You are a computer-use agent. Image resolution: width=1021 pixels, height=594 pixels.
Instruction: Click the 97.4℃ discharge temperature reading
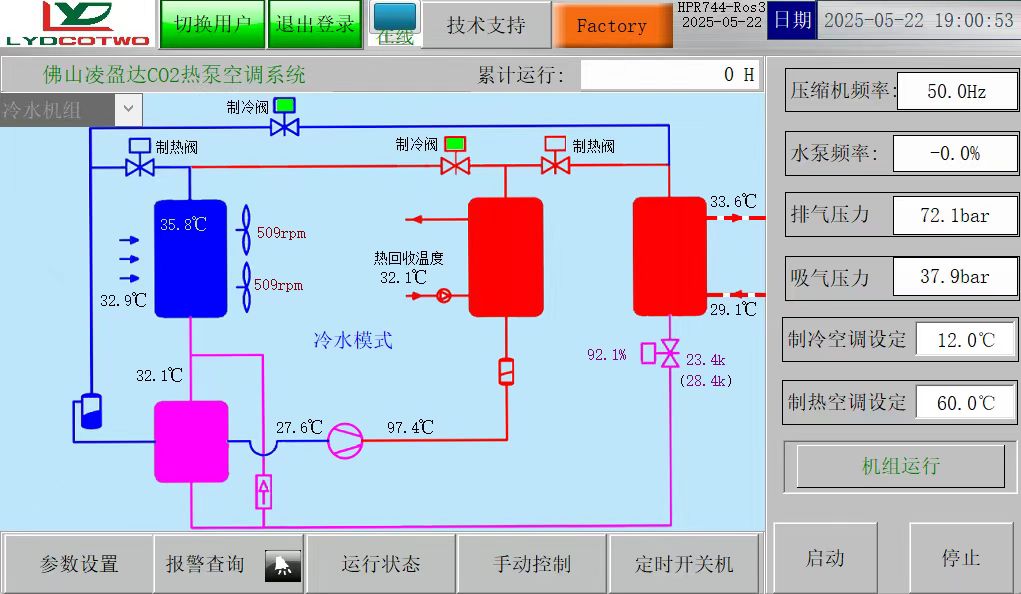pyautogui.click(x=410, y=427)
